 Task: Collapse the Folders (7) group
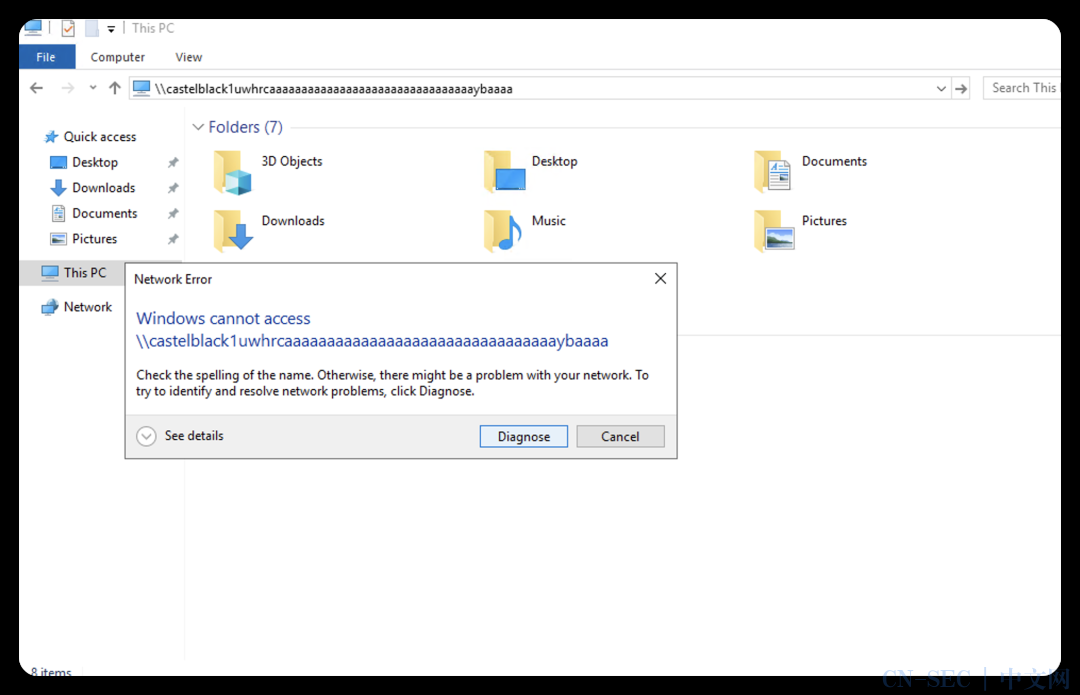198,127
